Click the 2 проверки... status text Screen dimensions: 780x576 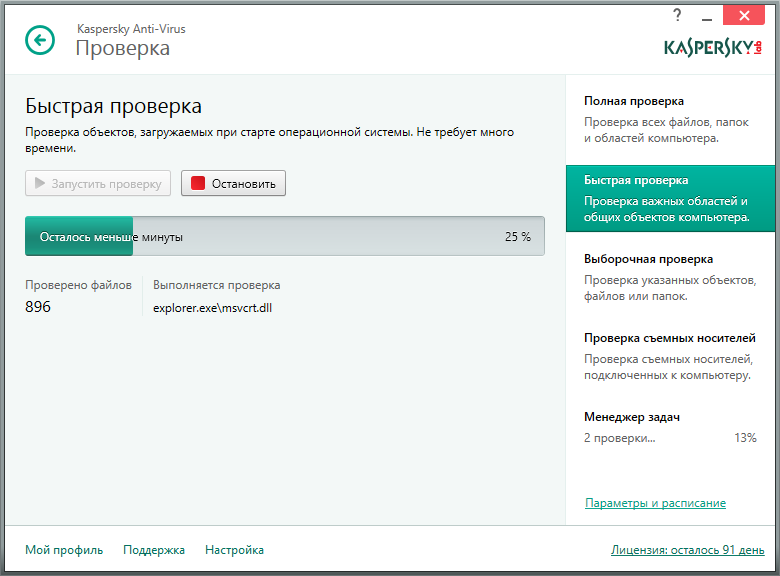(619, 438)
